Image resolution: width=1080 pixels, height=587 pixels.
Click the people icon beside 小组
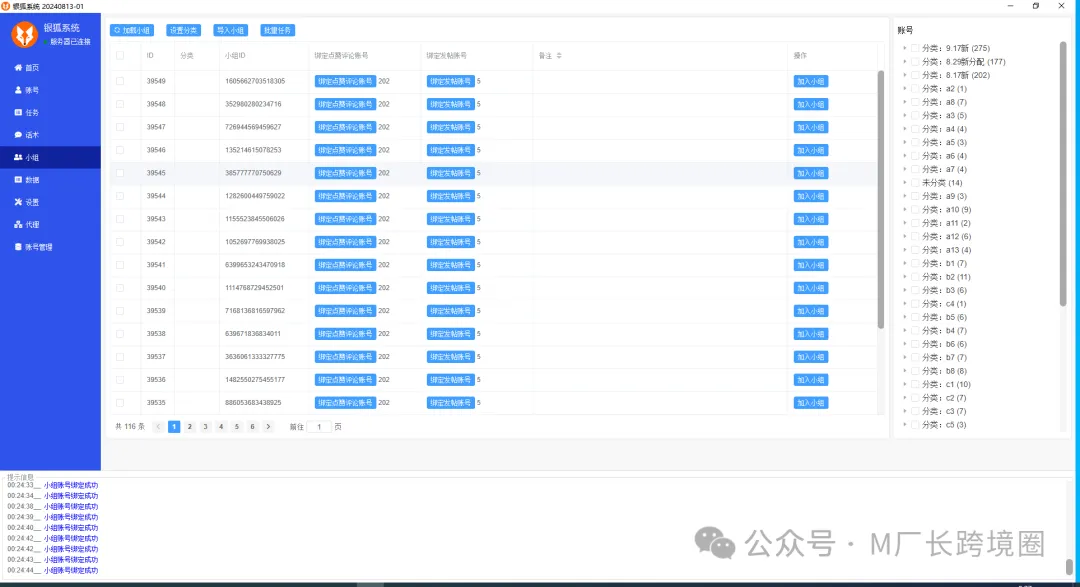[x=19, y=157]
